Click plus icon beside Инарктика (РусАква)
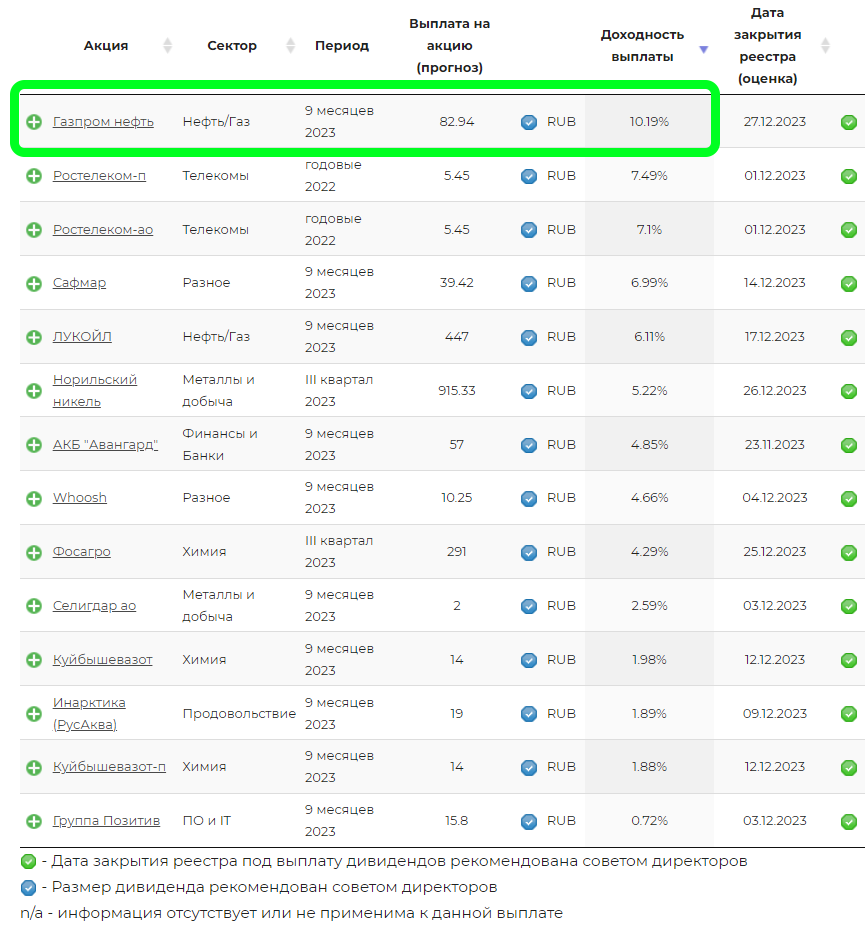The image size is (865, 928). click(34, 714)
